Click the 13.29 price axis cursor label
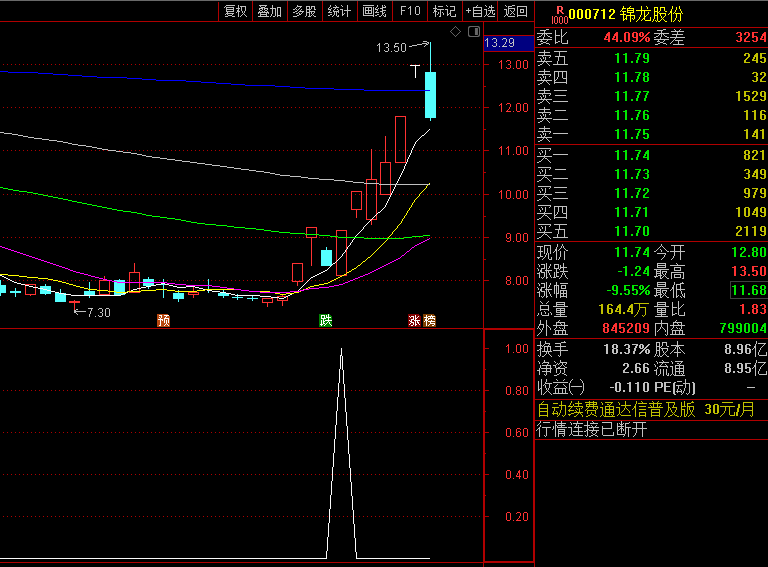The image size is (768, 567). coord(508,43)
